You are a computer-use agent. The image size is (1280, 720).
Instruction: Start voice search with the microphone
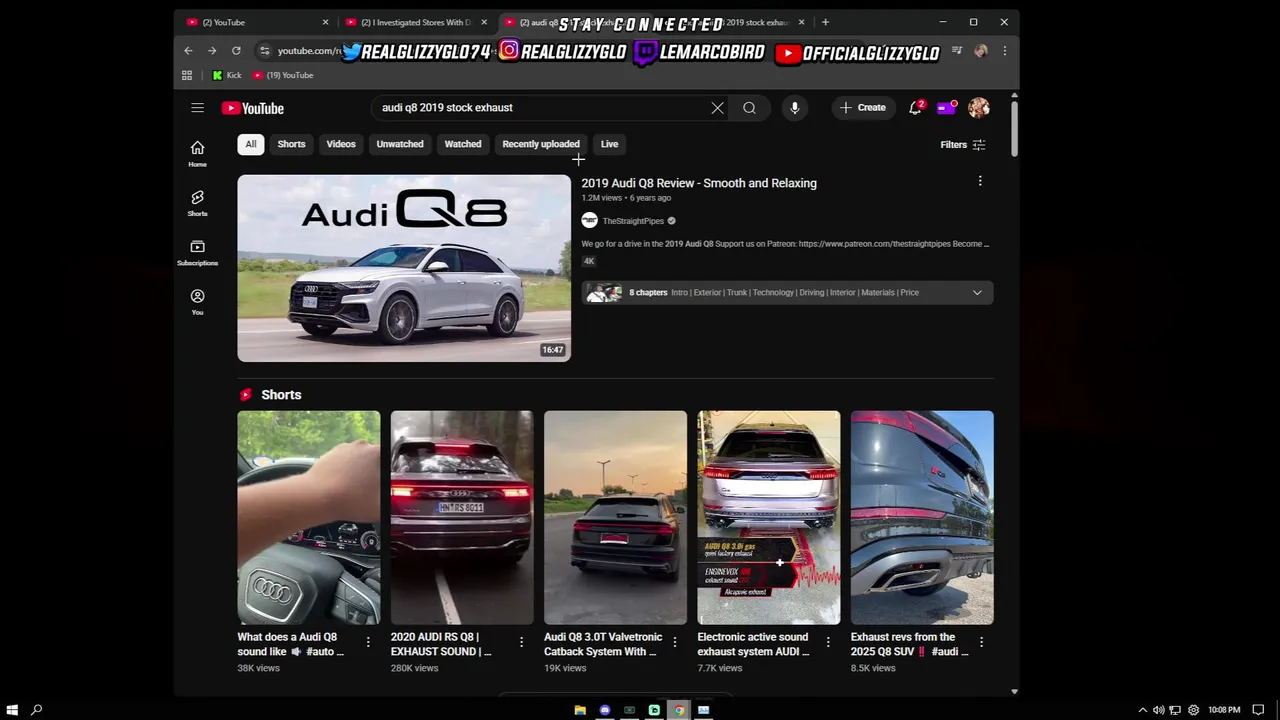(x=794, y=108)
